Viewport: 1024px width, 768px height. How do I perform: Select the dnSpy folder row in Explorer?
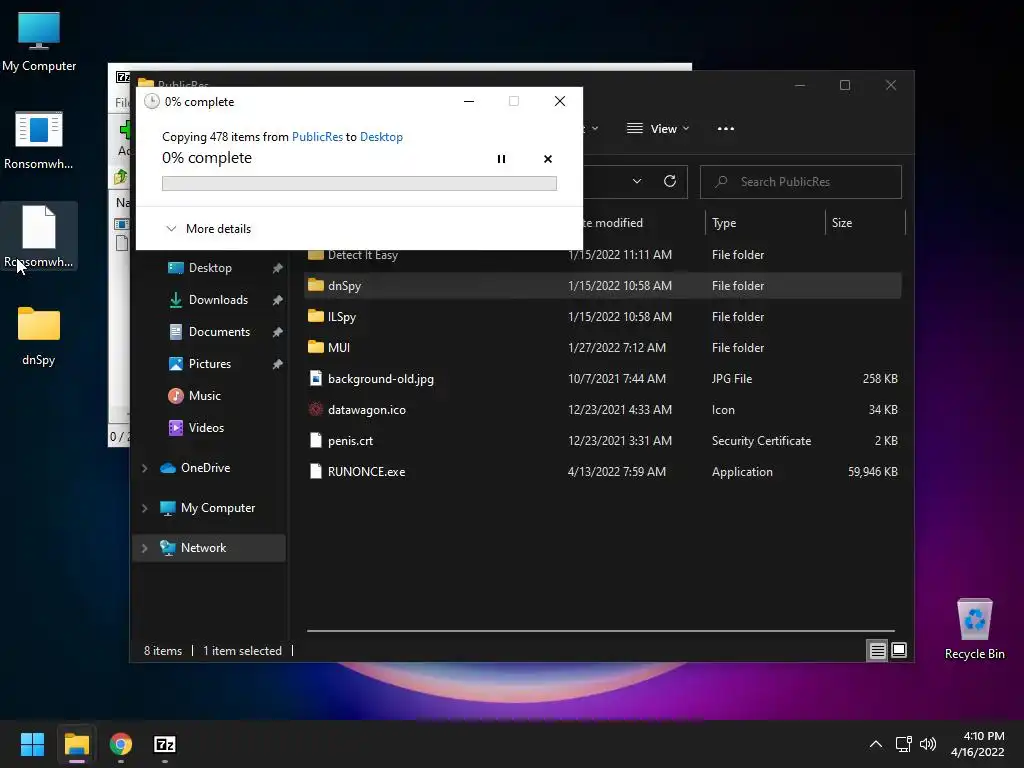coord(603,285)
